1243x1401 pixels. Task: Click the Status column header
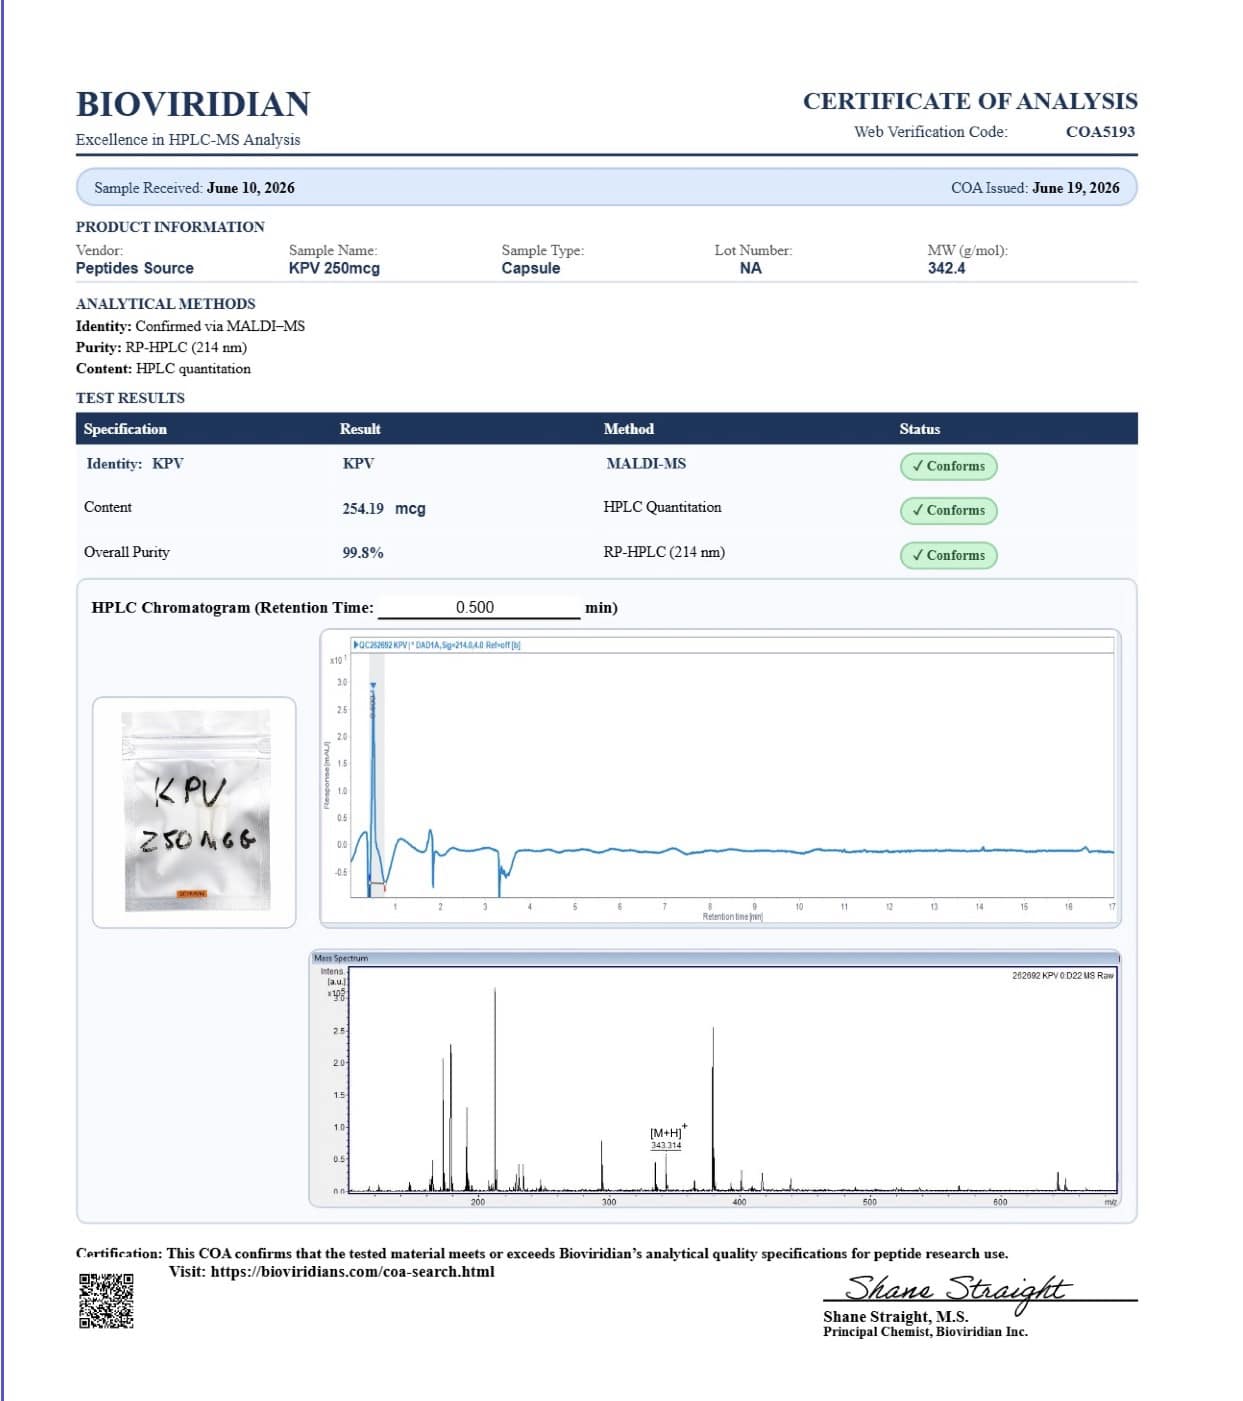pos(920,429)
